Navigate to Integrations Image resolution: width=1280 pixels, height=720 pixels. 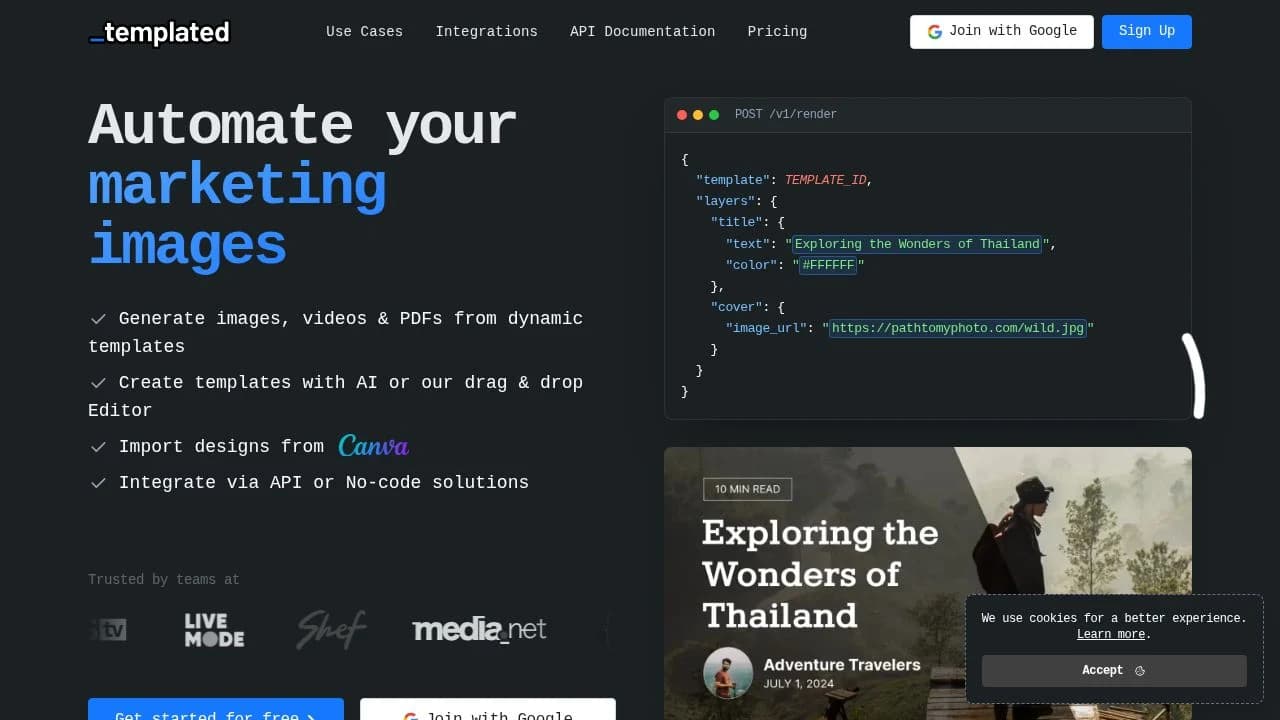[486, 31]
